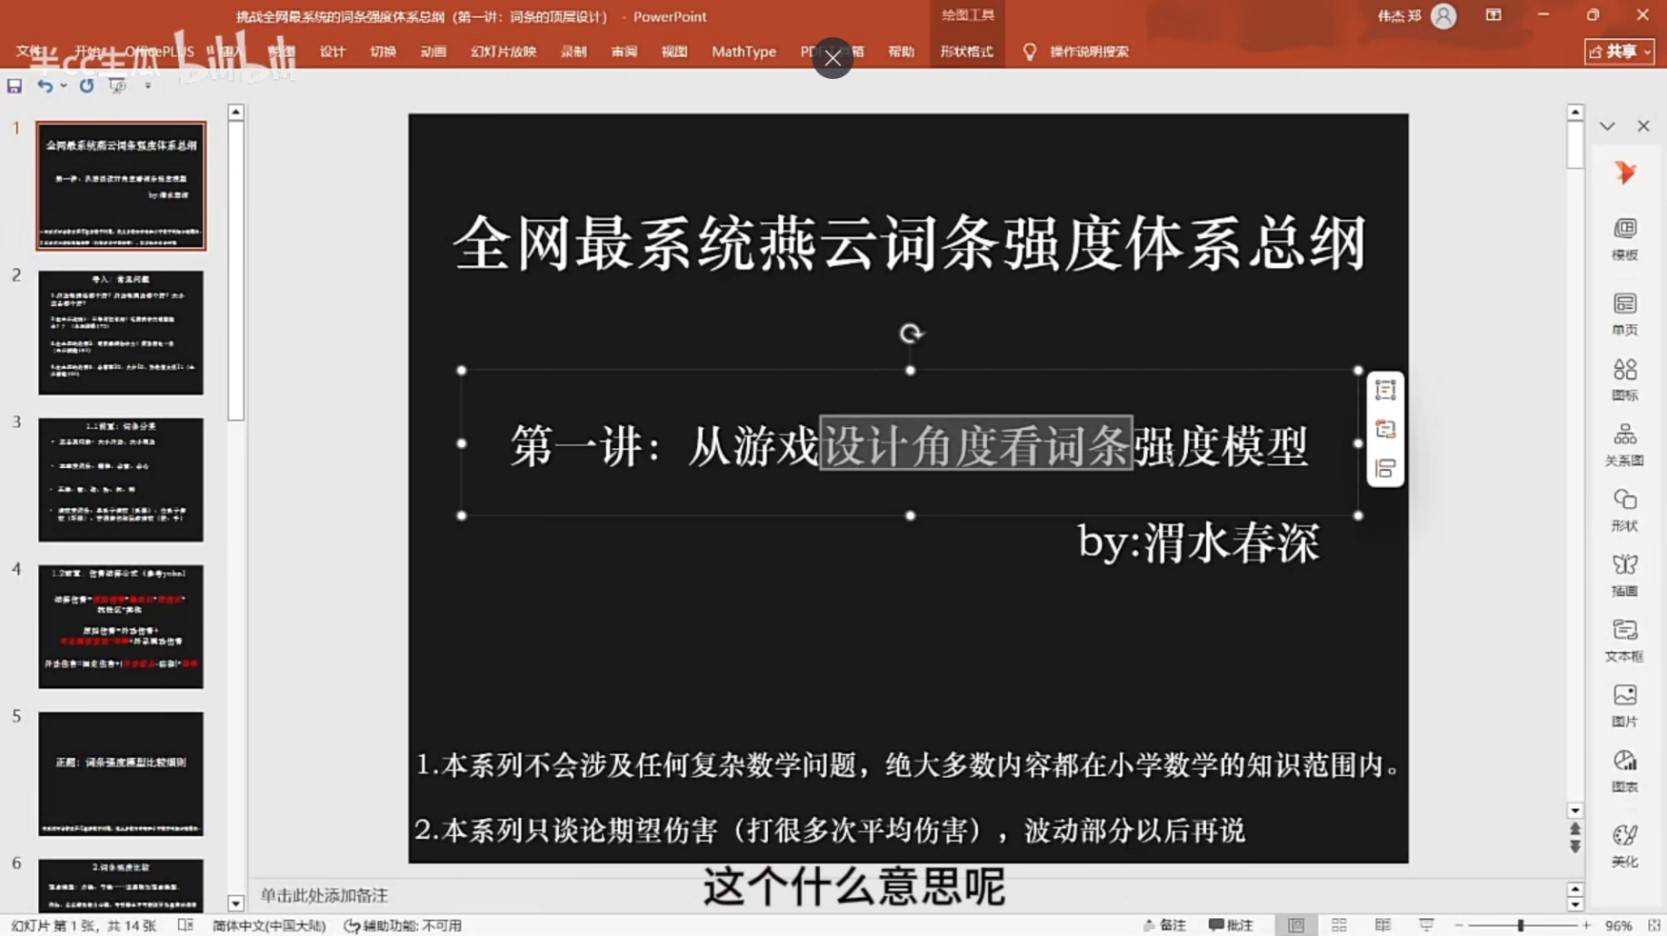The width and height of the screenshot is (1667, 936).
Task: Switch to Reading view
Action: (1383, 926)
